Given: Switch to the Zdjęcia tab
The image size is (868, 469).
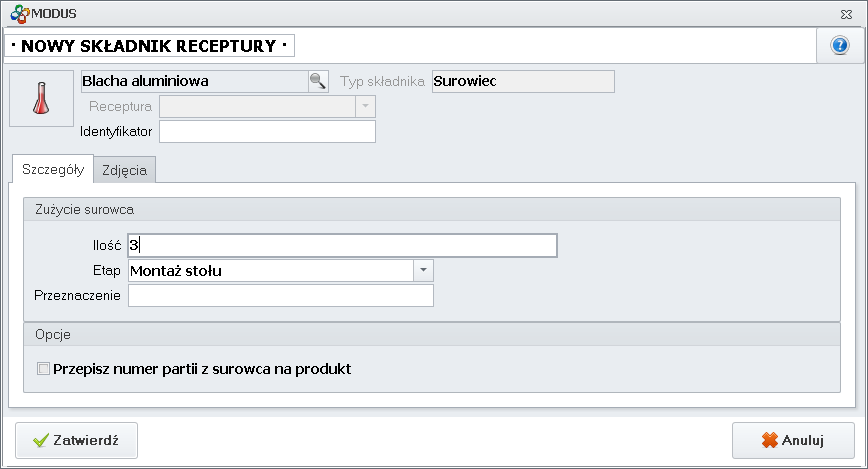Looking at the screenshot, I should click(x=125, y=170).
